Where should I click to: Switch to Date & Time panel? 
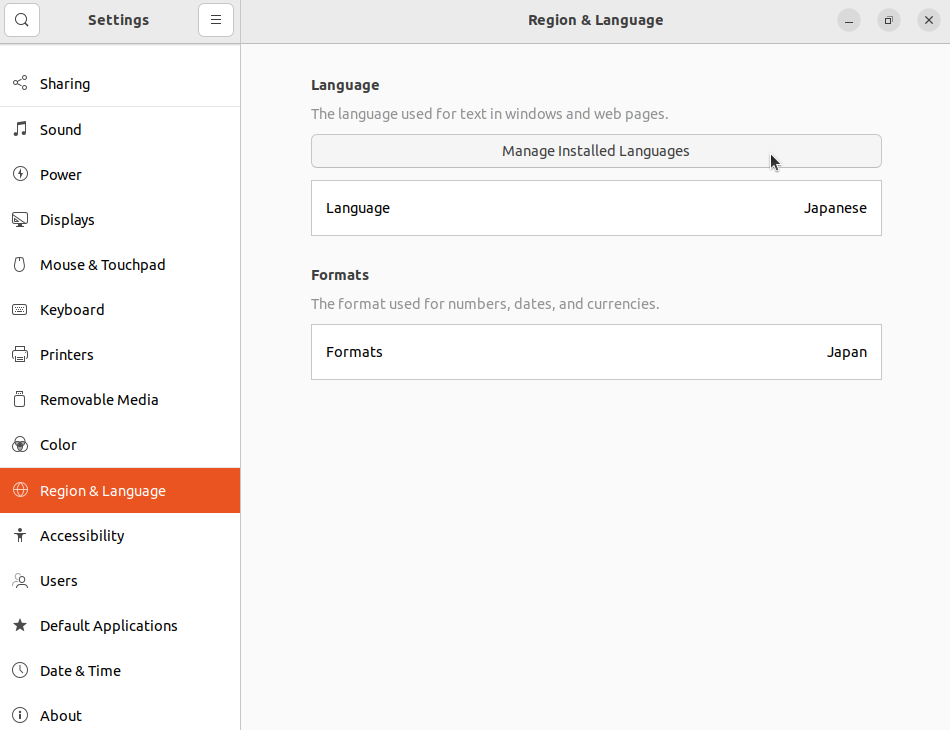[80, 671]
